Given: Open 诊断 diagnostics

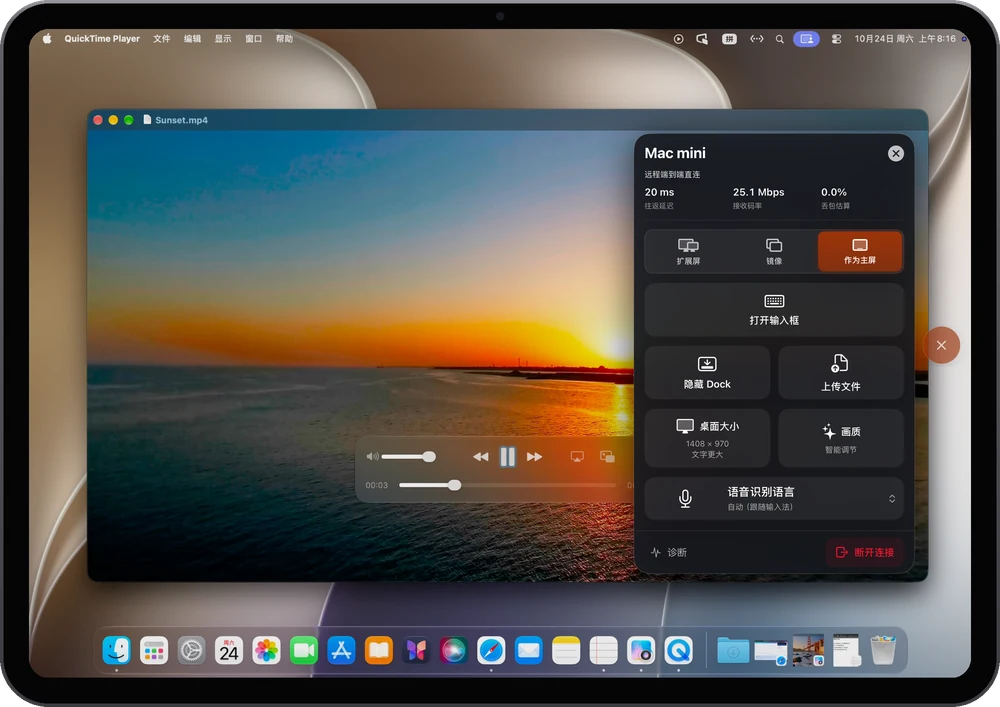Looking at the screenshot, I should tap(668, 552).
